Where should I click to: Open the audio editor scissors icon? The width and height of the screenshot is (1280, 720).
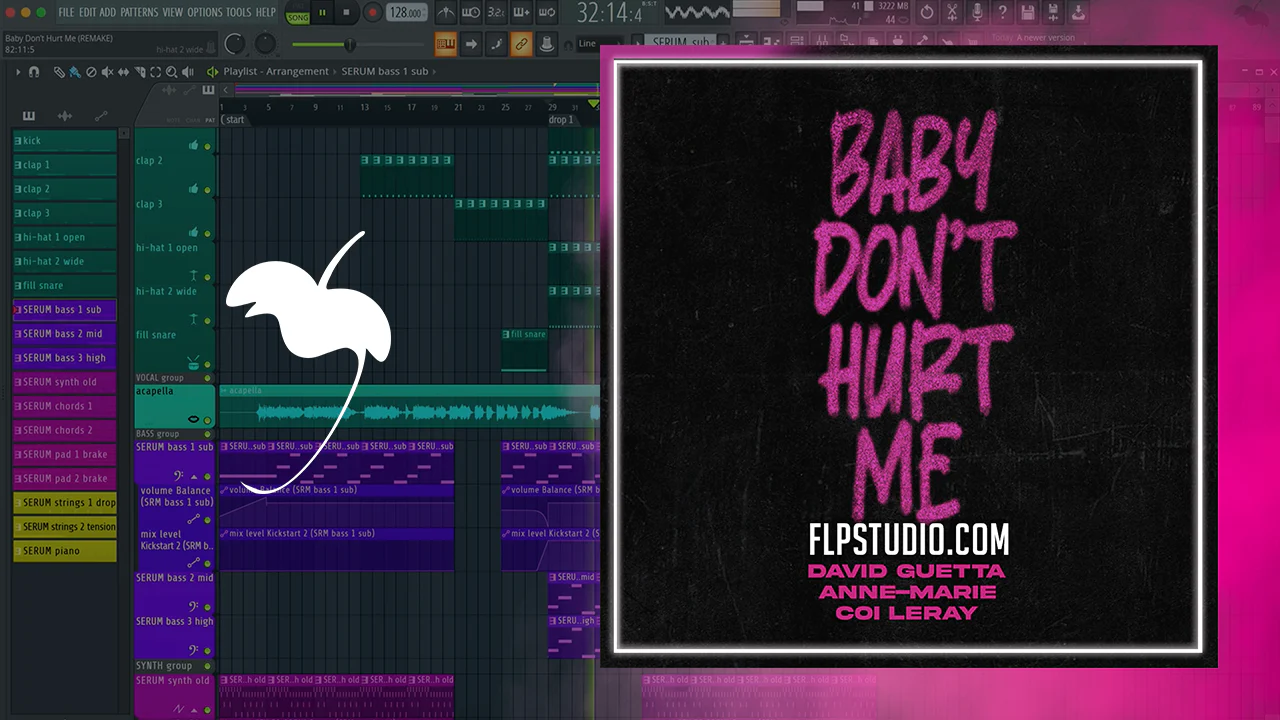952,13
